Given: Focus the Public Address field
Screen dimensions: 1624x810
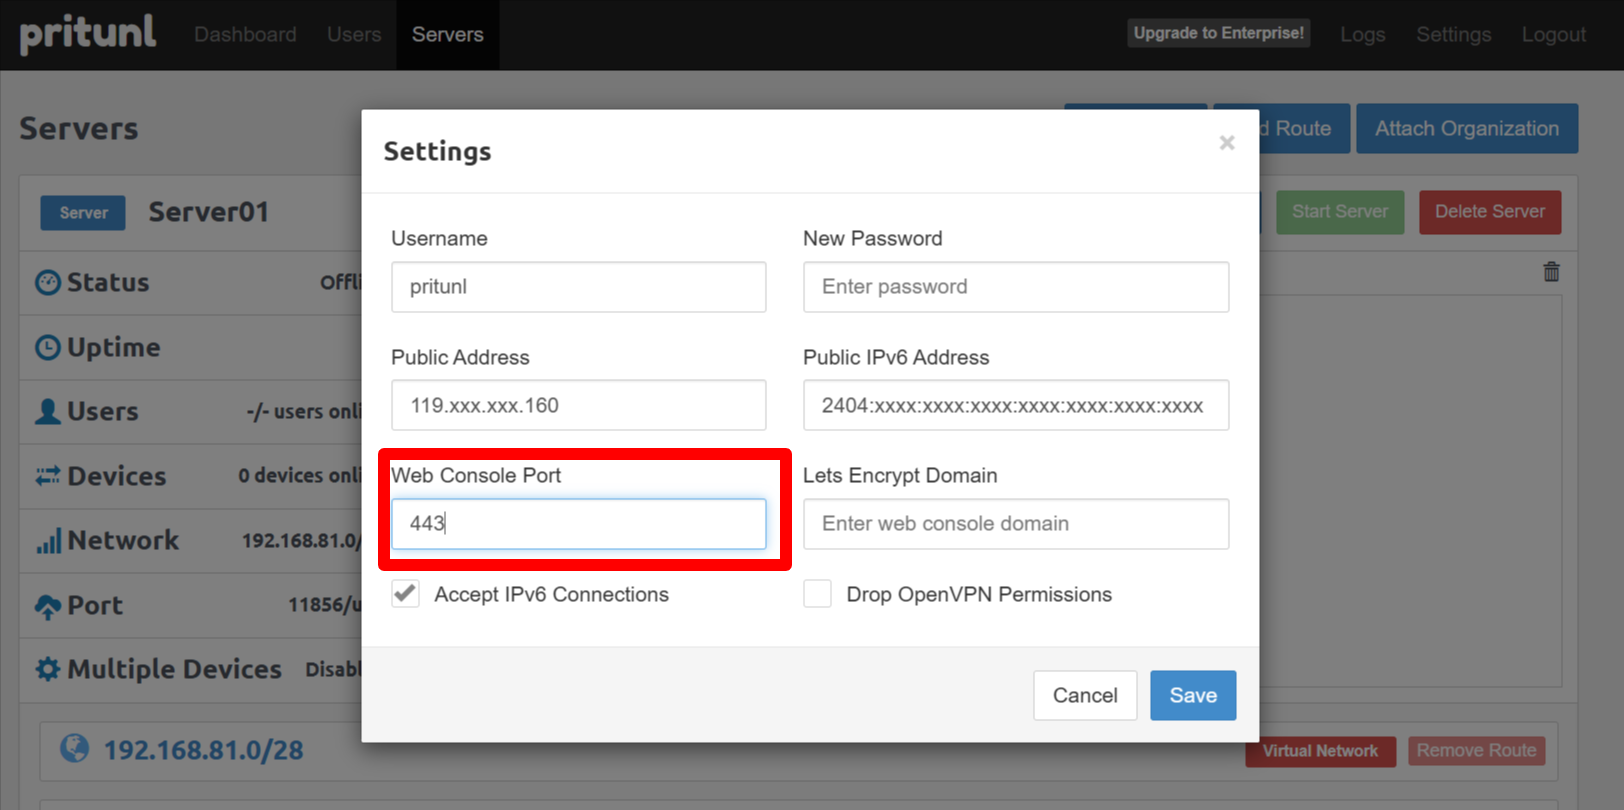Looking at the screenshot, I should coord(579,405).
